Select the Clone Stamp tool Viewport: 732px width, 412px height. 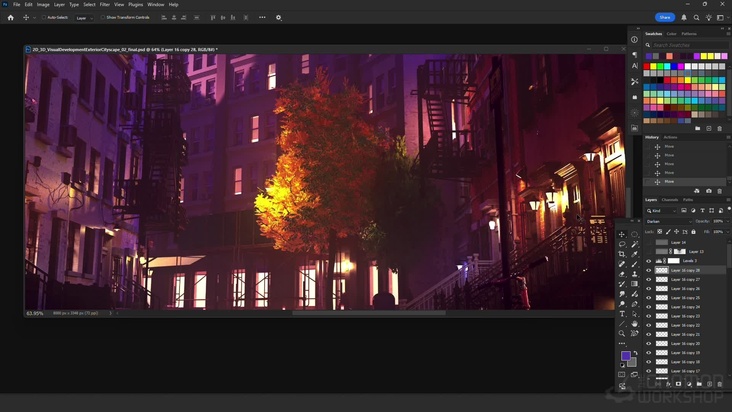coord(634,274)
